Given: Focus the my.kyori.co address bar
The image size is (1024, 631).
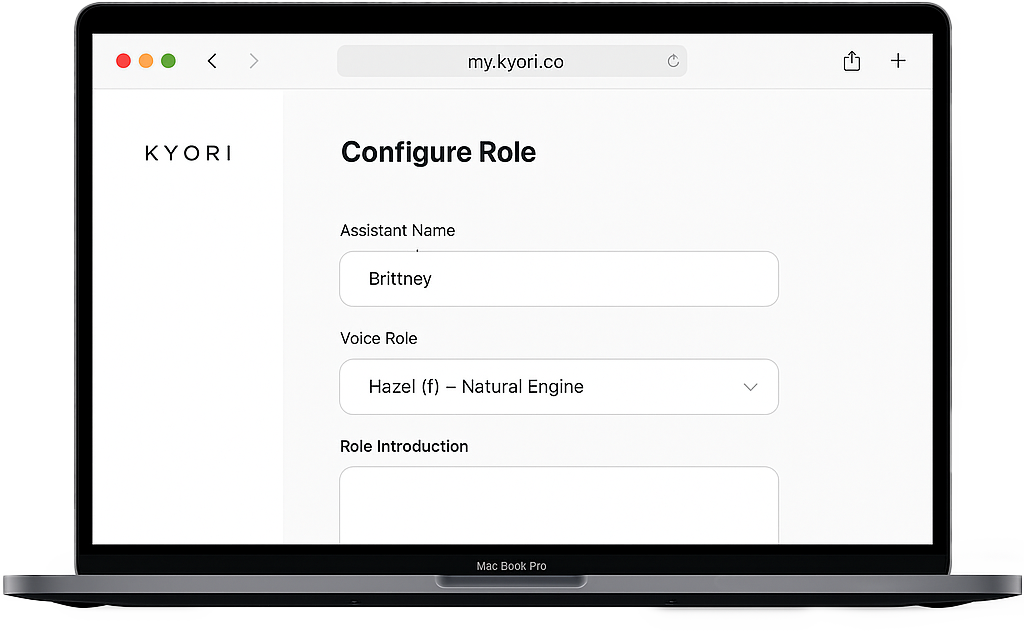Looking at the screenshot, I should [x=515, y=61].
